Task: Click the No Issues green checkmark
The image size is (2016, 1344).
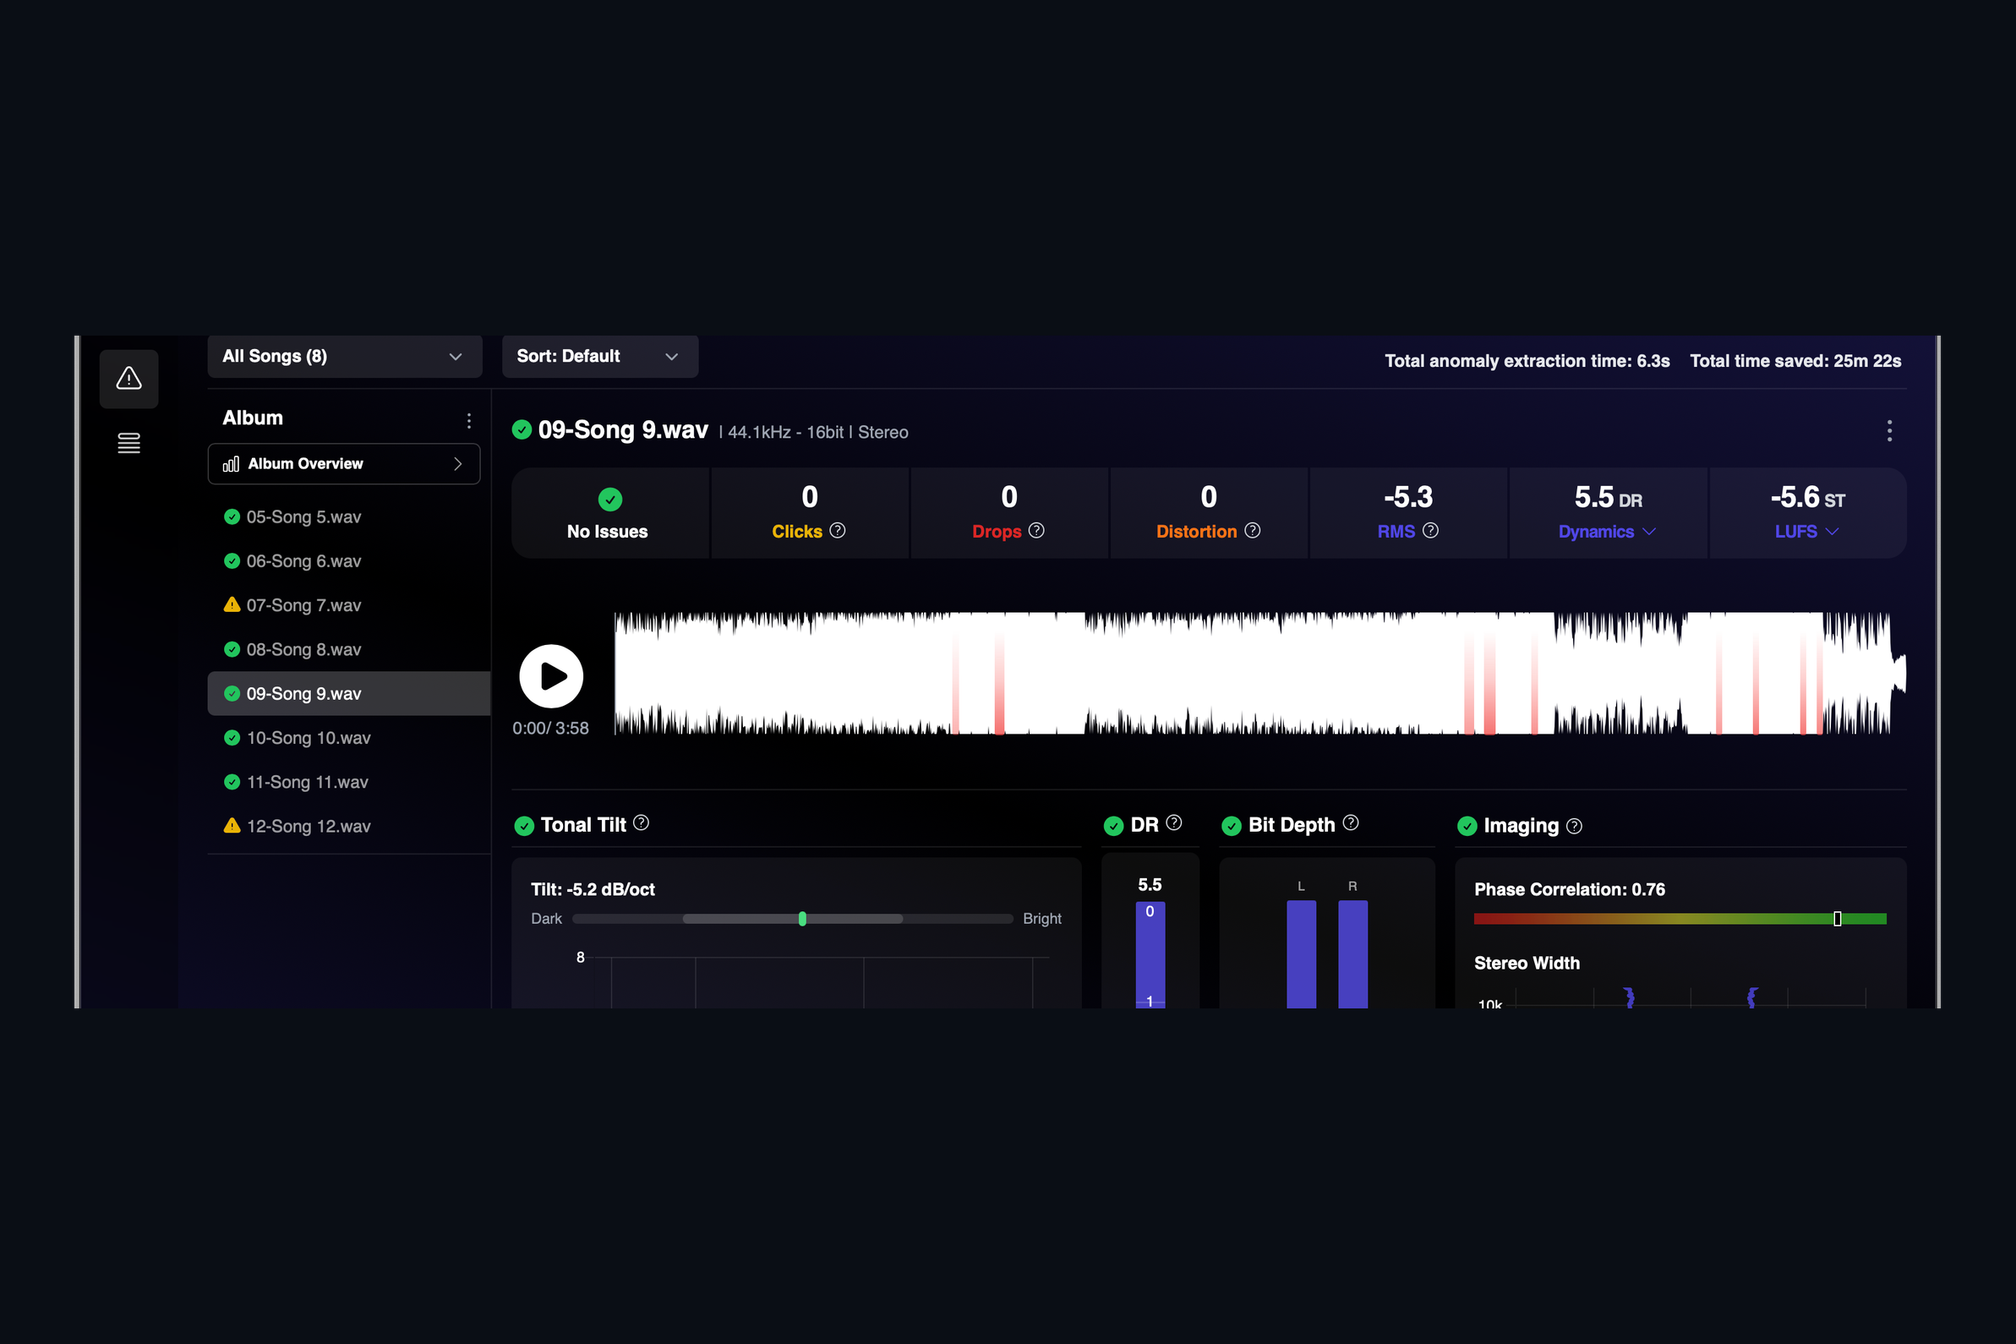Action: pos(610,499)
